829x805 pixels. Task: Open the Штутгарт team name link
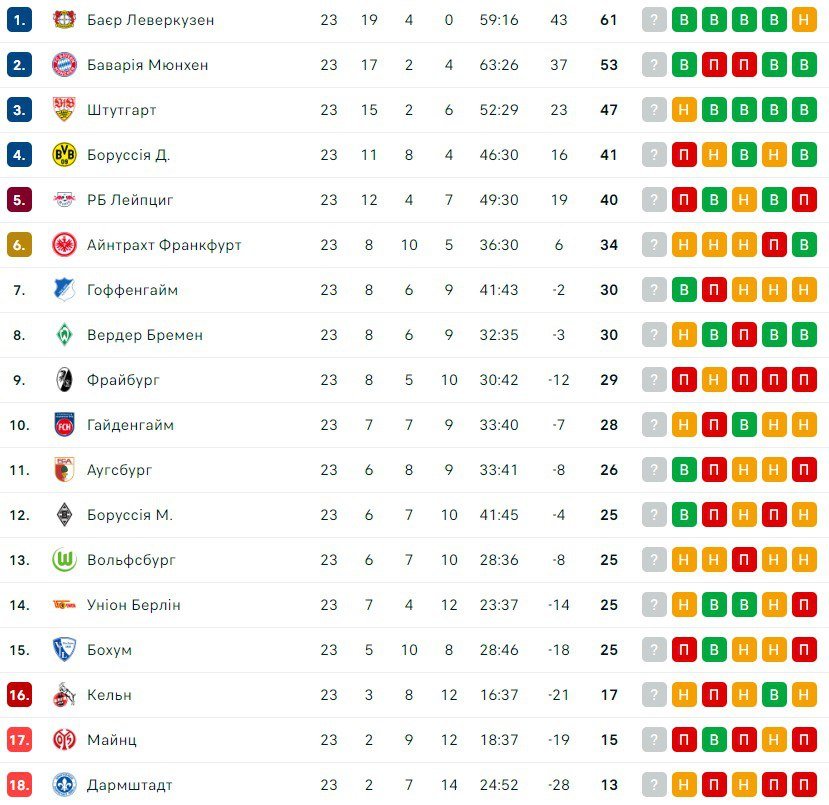[x=121, y=110]
